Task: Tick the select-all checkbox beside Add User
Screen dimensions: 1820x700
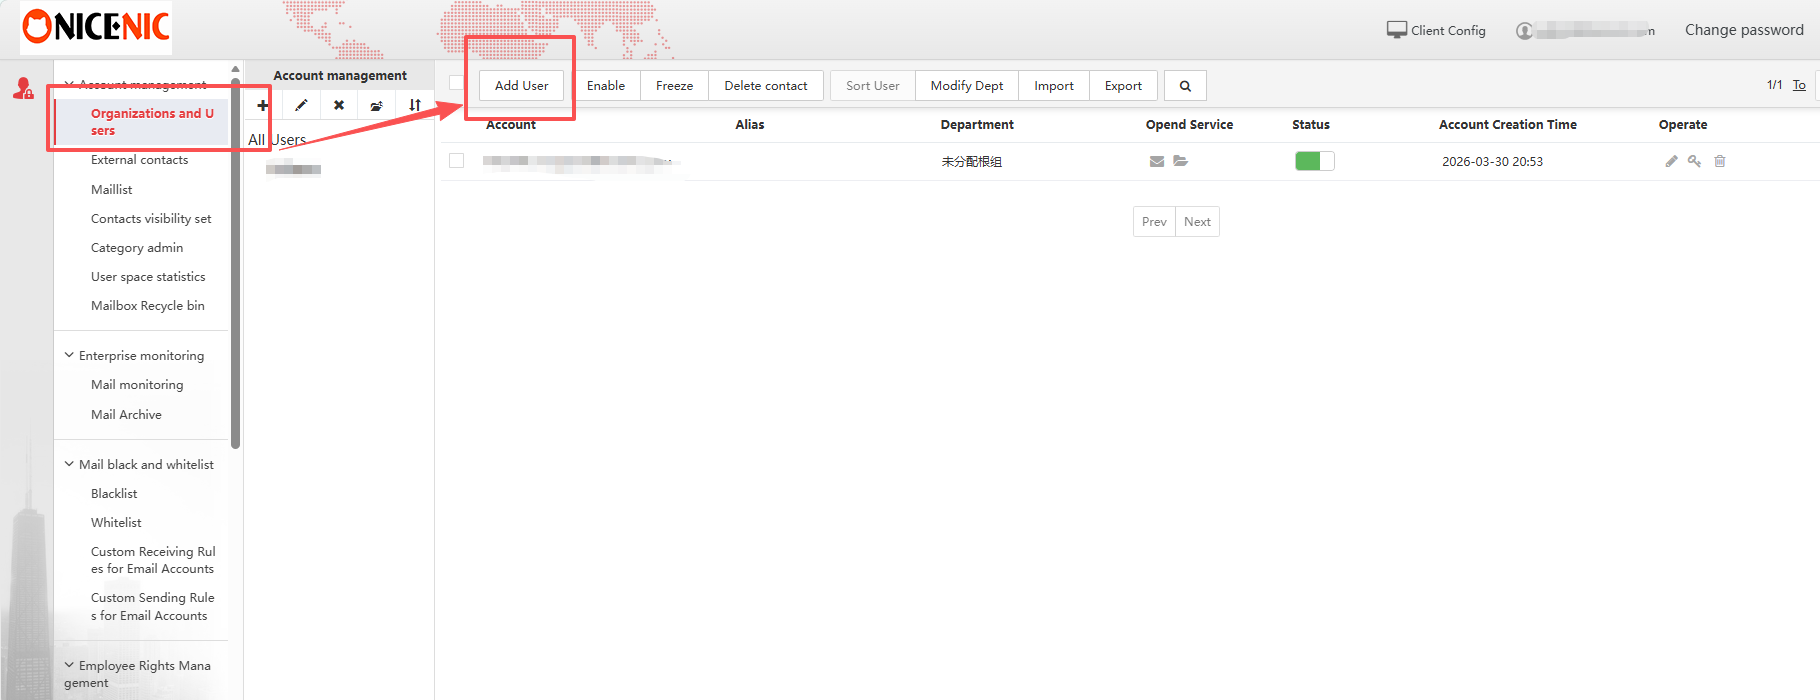Action: (x=456, y=83)
